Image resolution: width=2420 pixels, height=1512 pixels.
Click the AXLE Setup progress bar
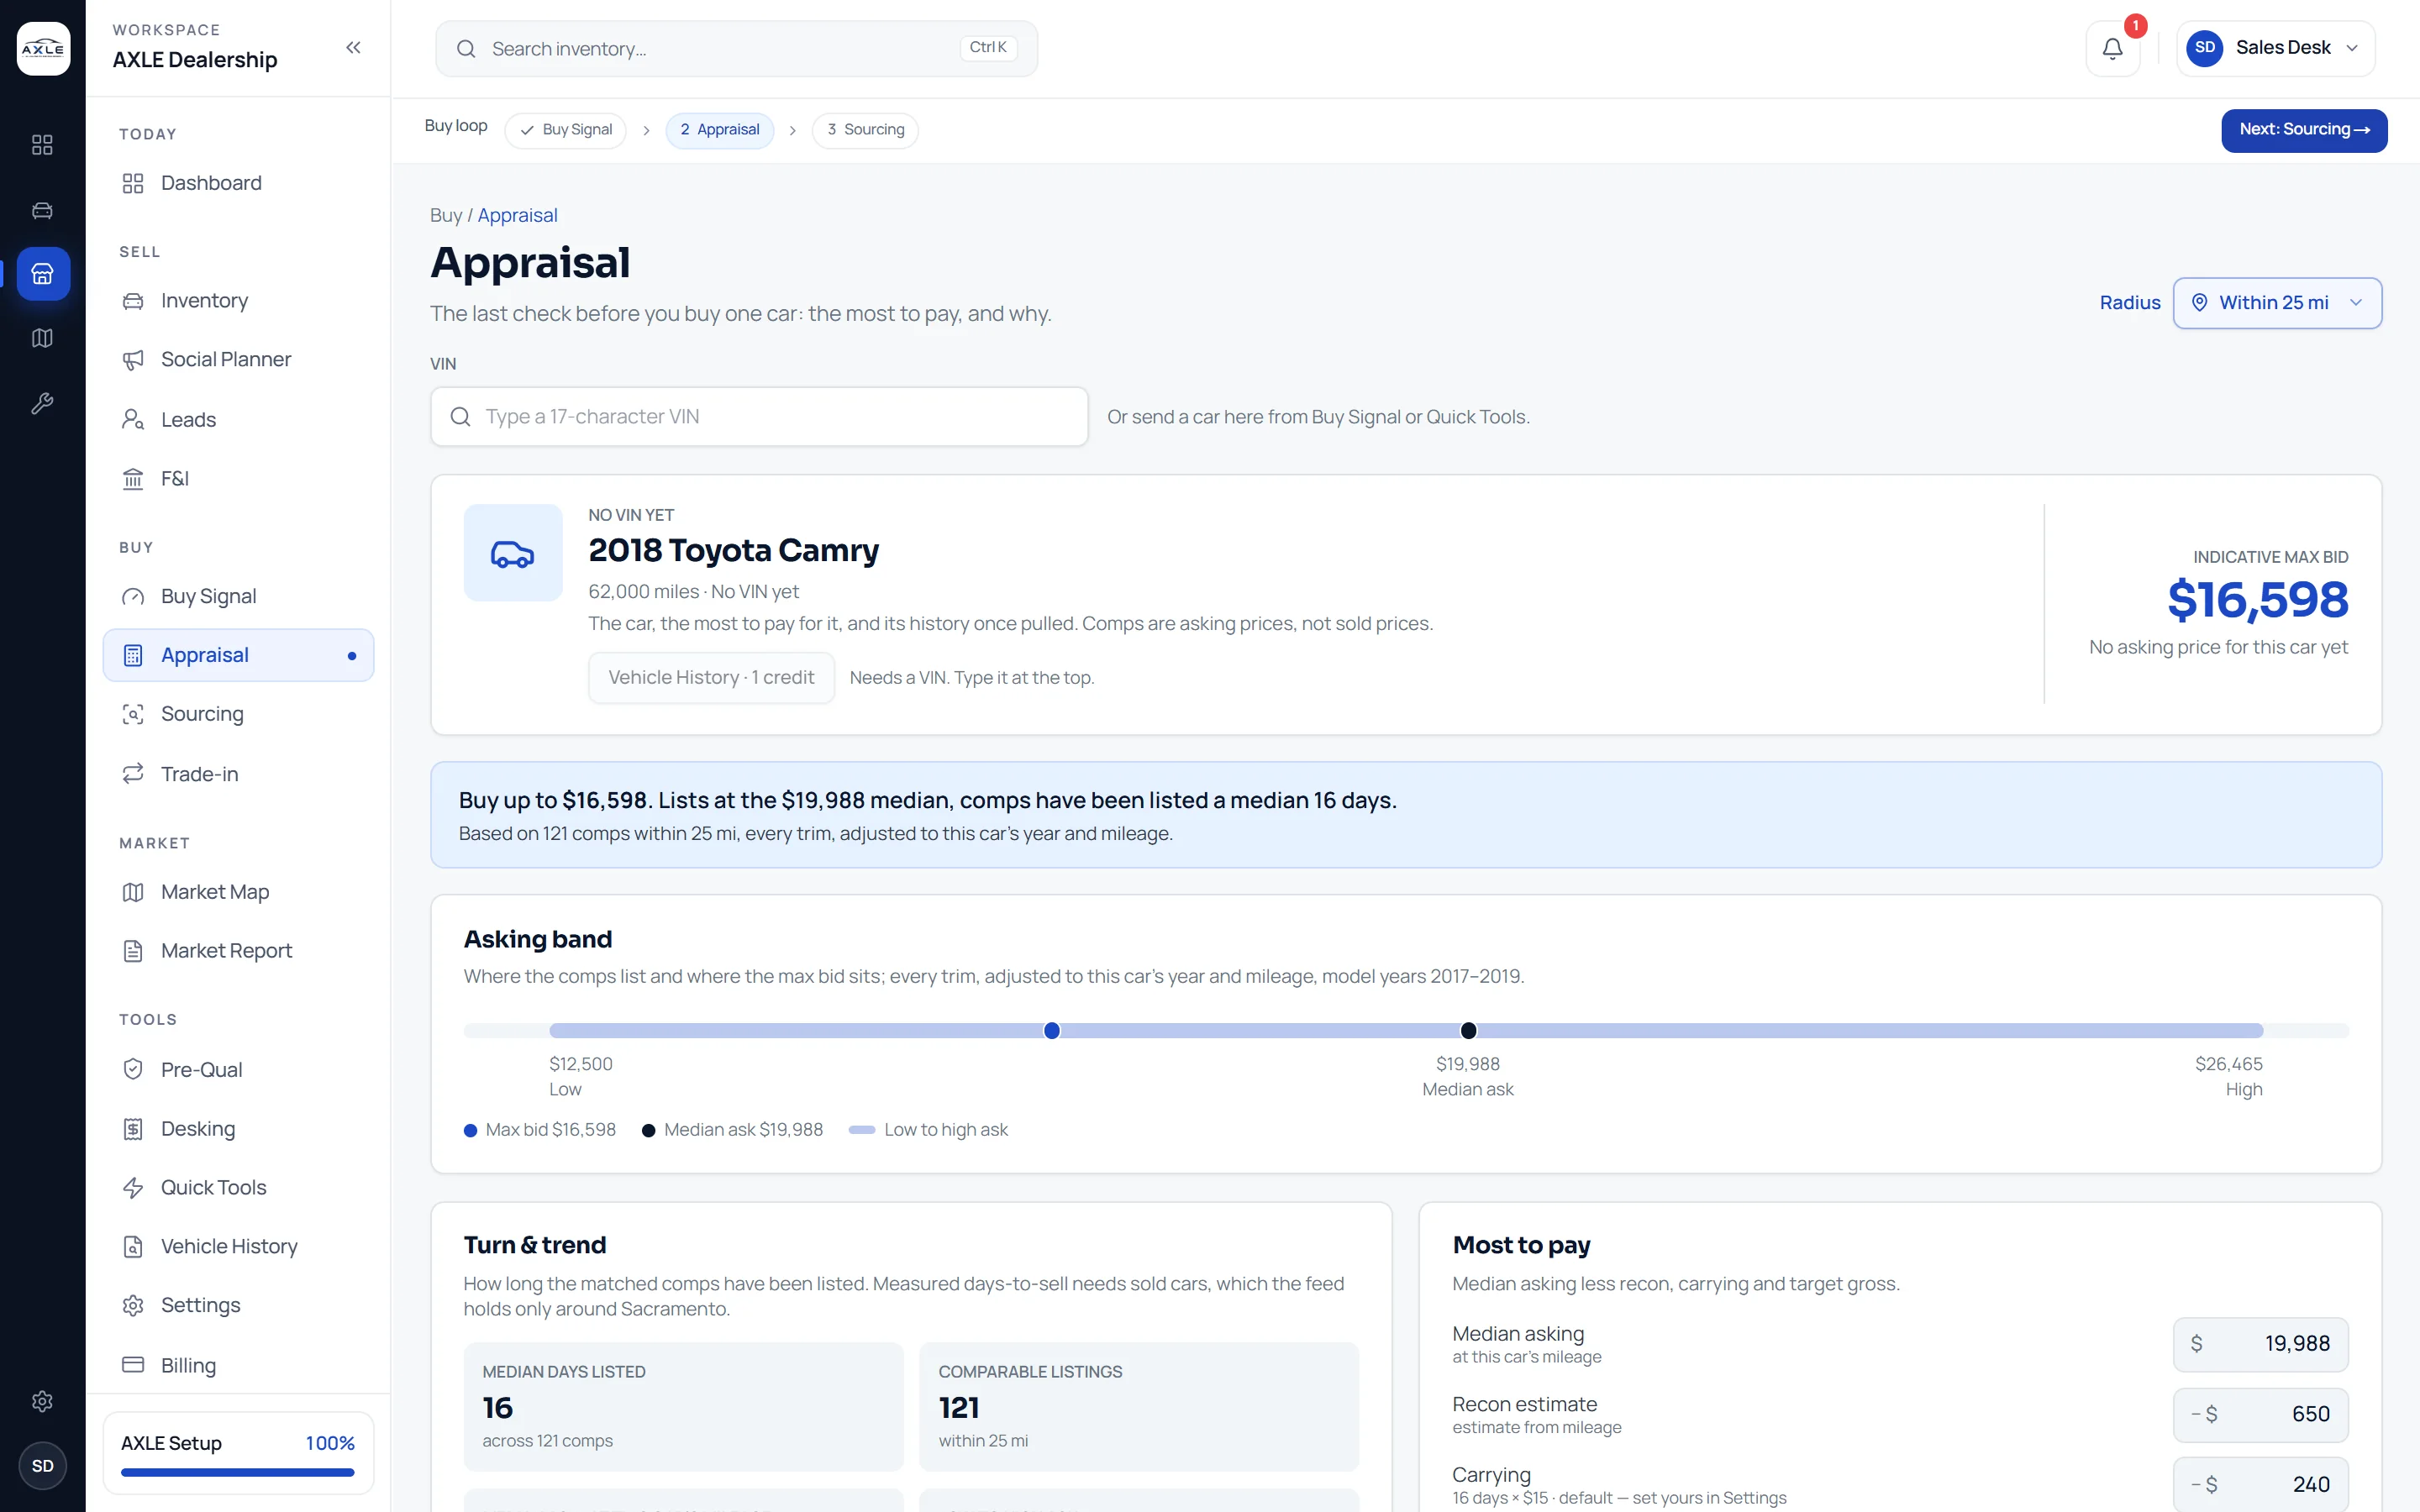coord(238,1472)
